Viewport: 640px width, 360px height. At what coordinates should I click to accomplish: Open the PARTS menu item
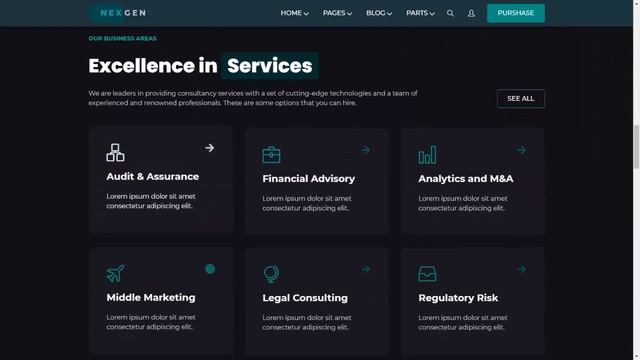417,13
